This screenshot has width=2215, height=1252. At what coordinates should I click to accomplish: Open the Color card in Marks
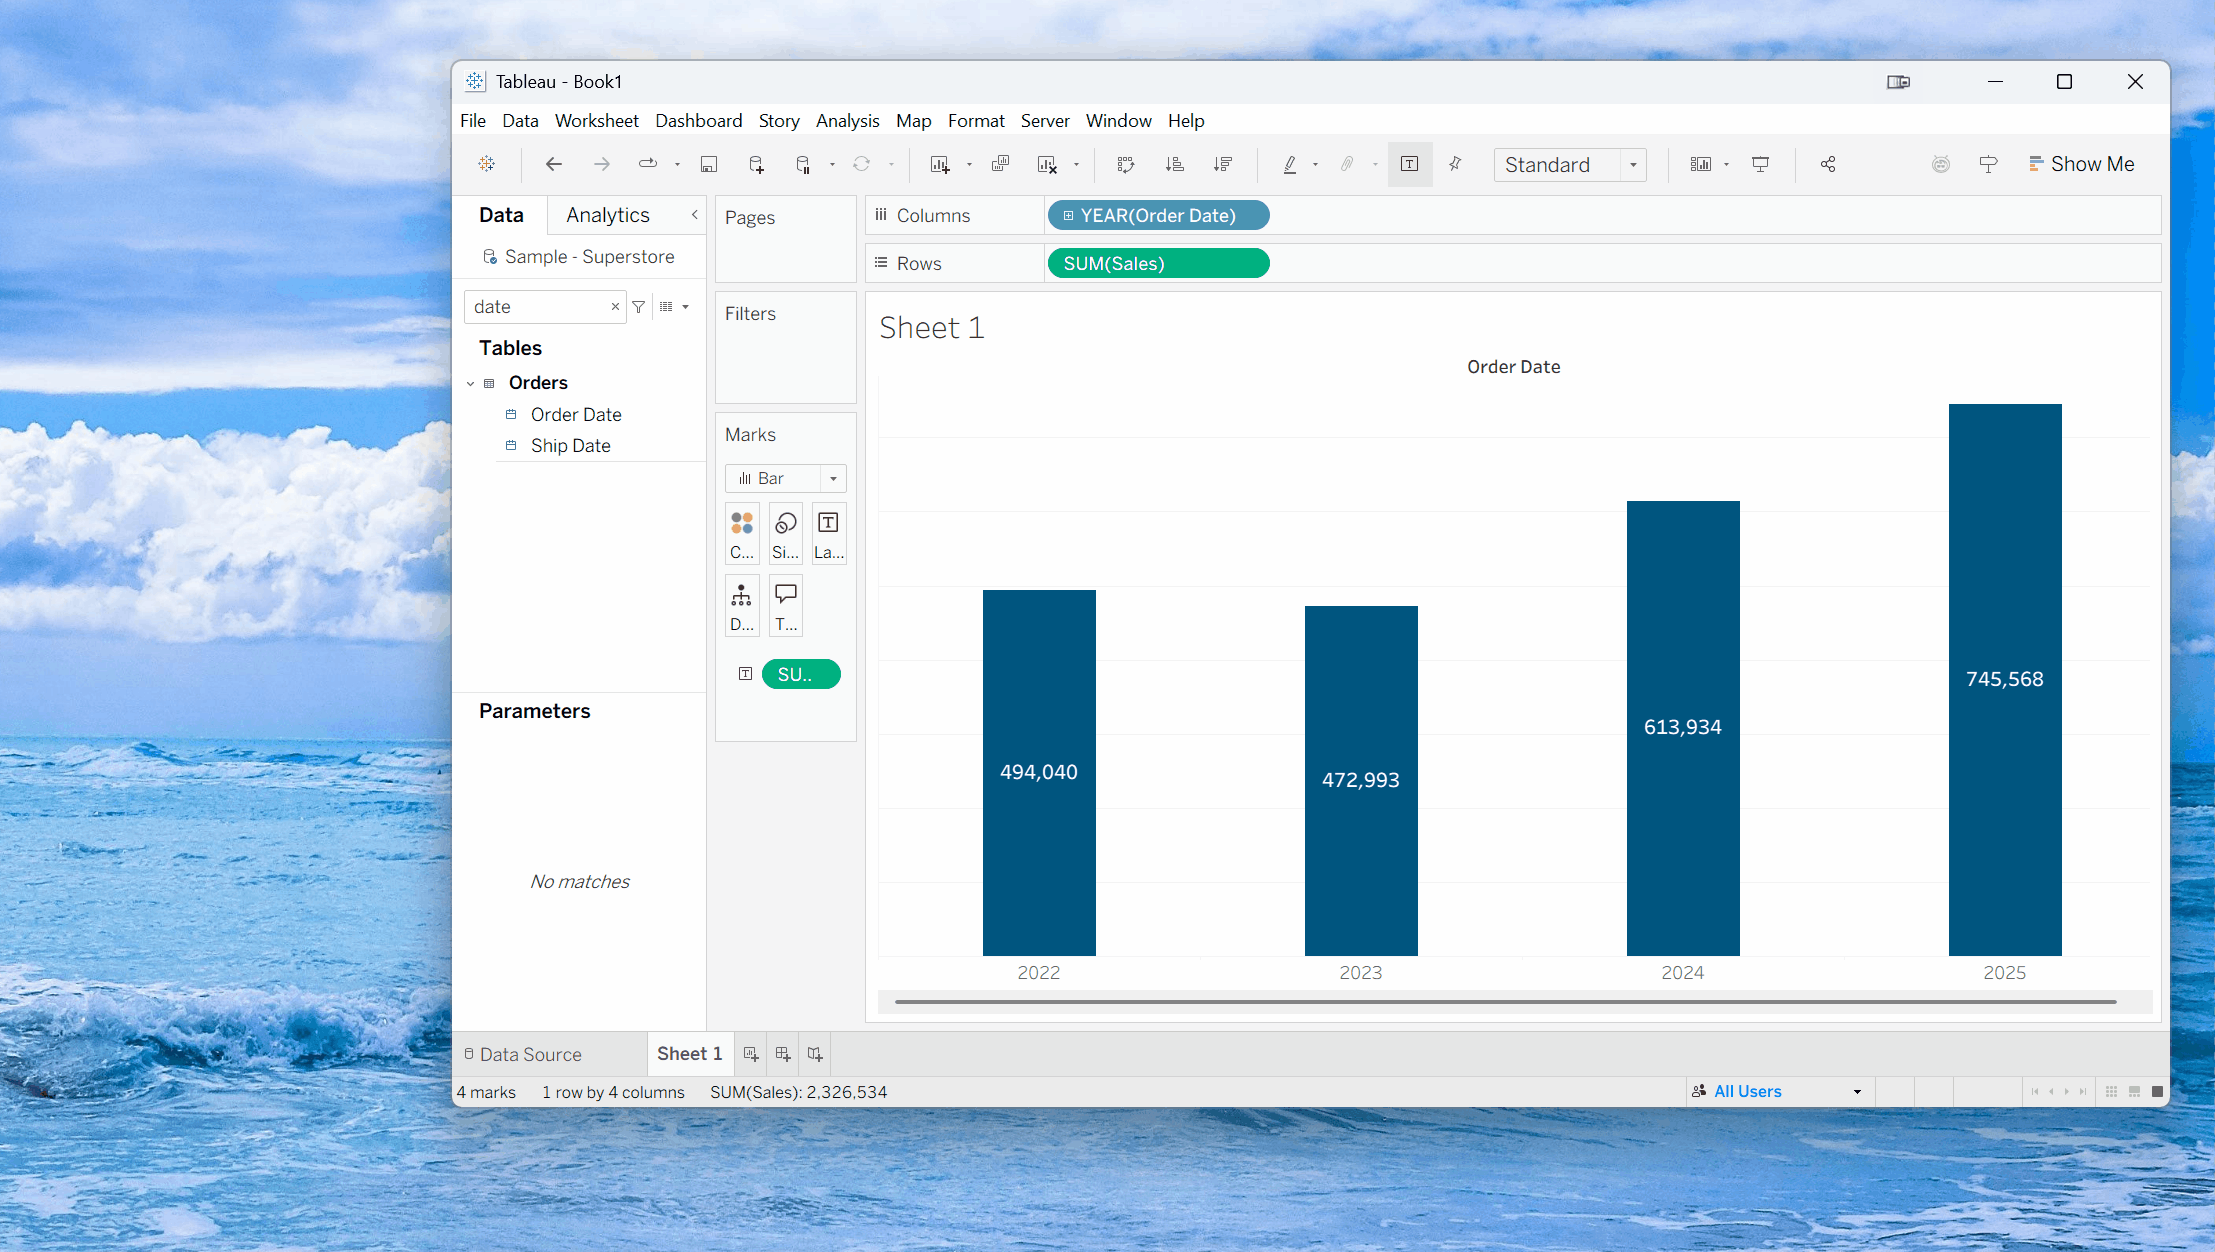742,533
